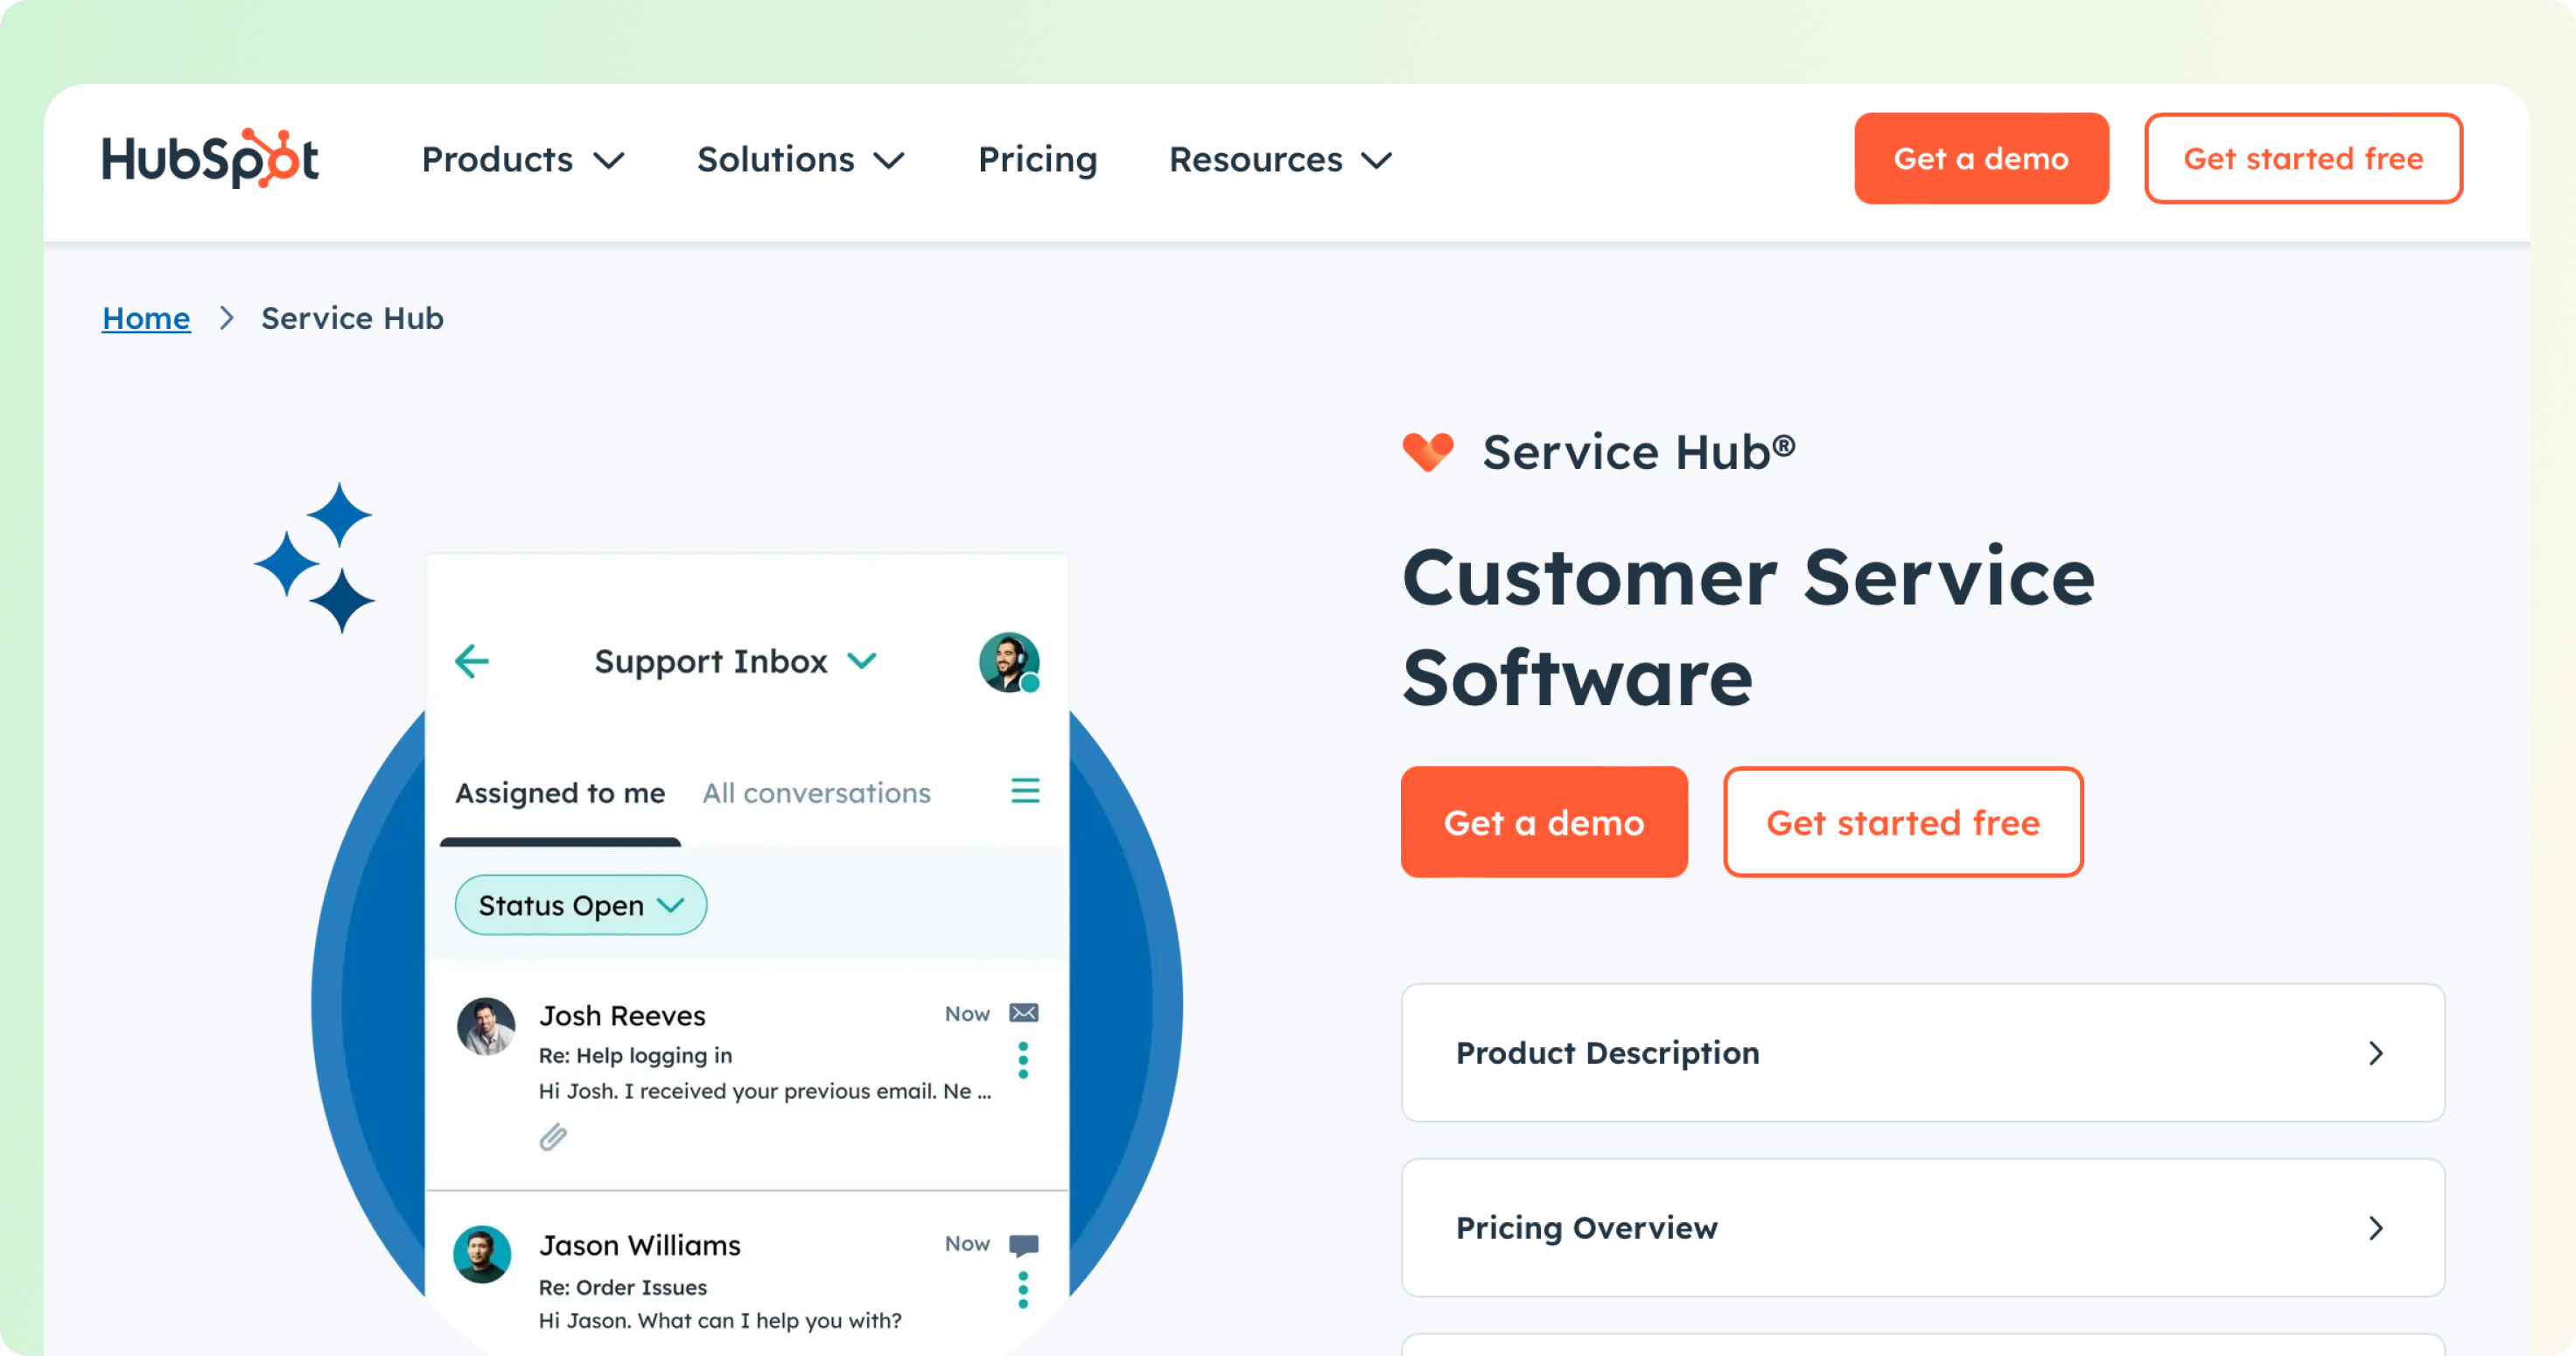Select the Assigned to me tab
The height and width of the screenshot is (1356, 2576).
point(560,793)
